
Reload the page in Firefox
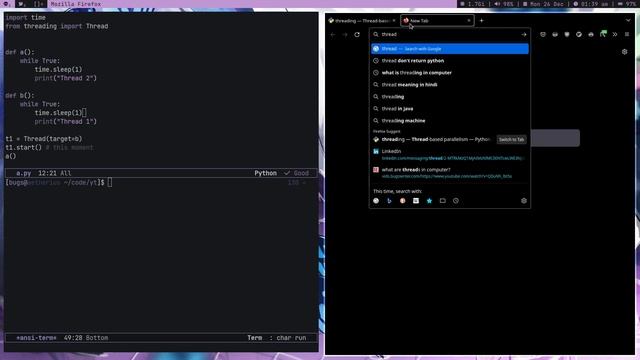click(357, 35)
